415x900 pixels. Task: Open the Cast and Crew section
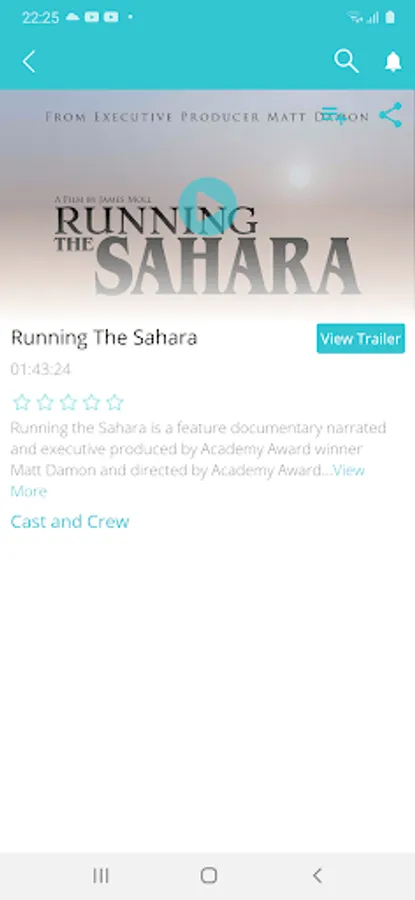tap(69, 522)
